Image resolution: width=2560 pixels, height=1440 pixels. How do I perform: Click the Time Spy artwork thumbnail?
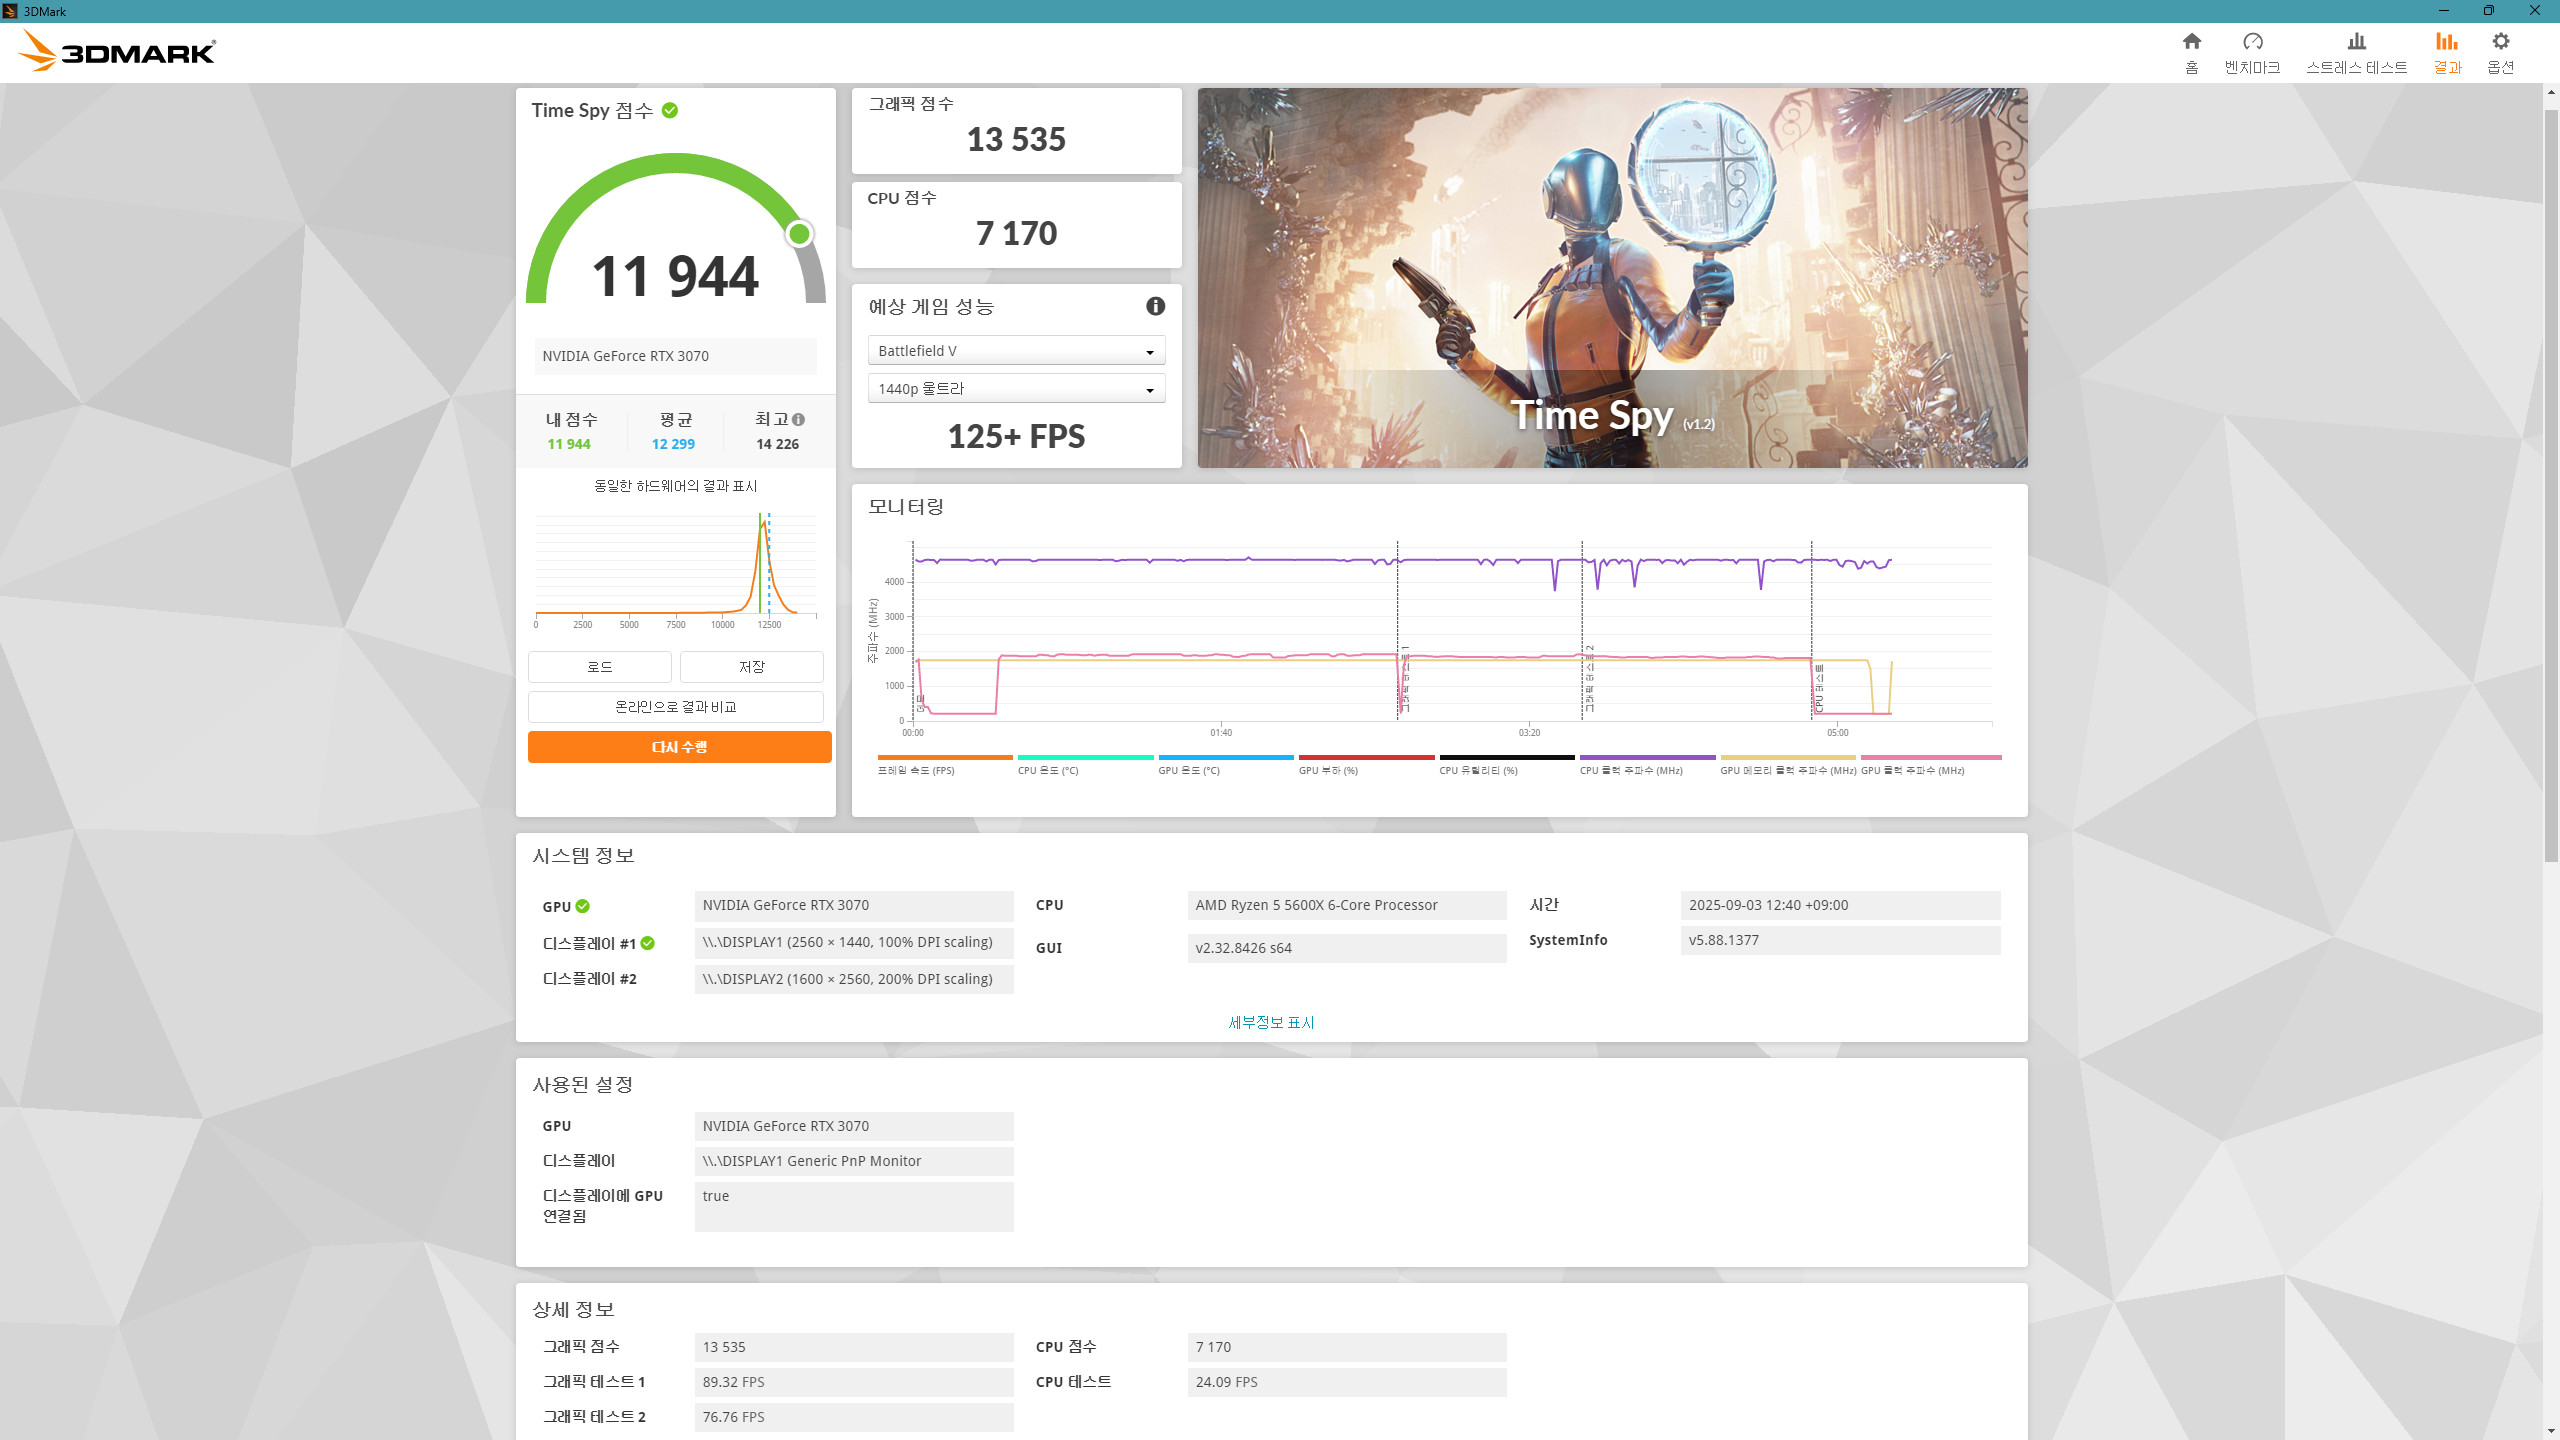(x=1612, y=278)
